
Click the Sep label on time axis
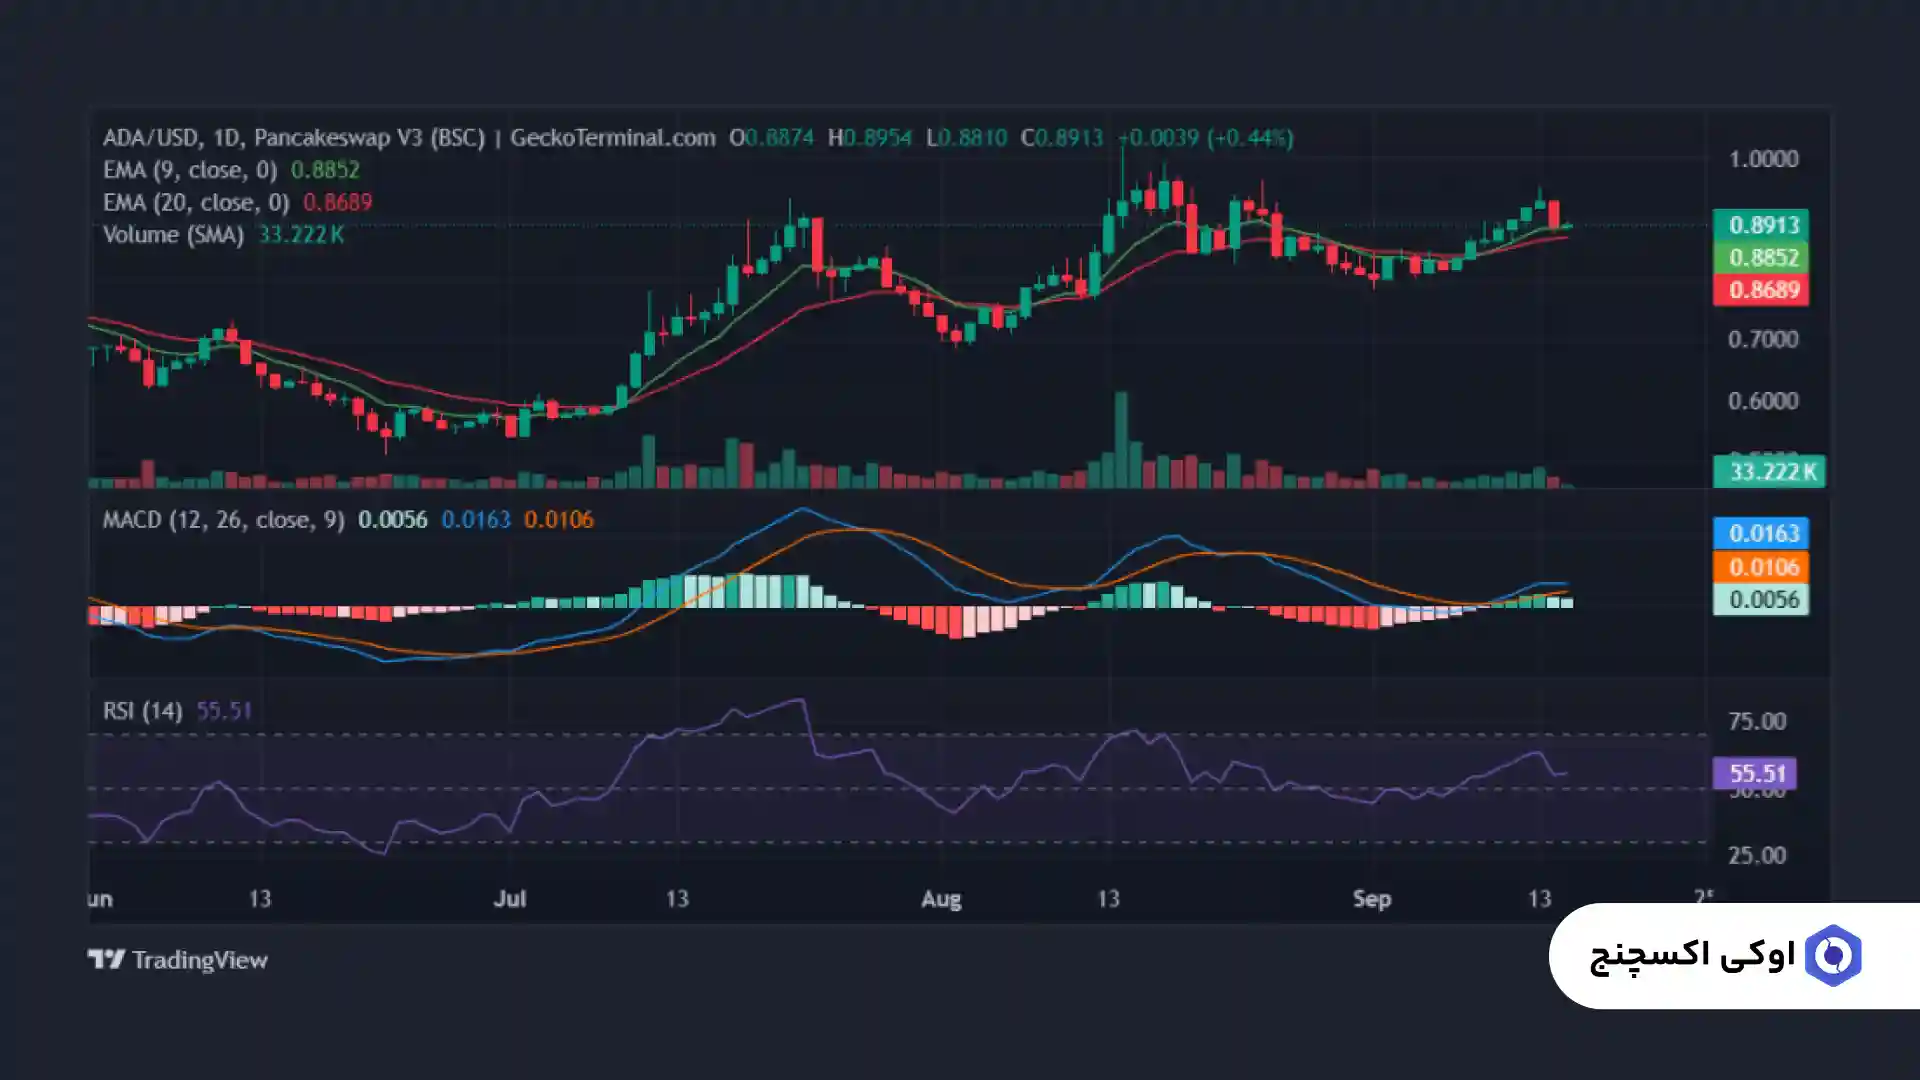(1371, 899)
